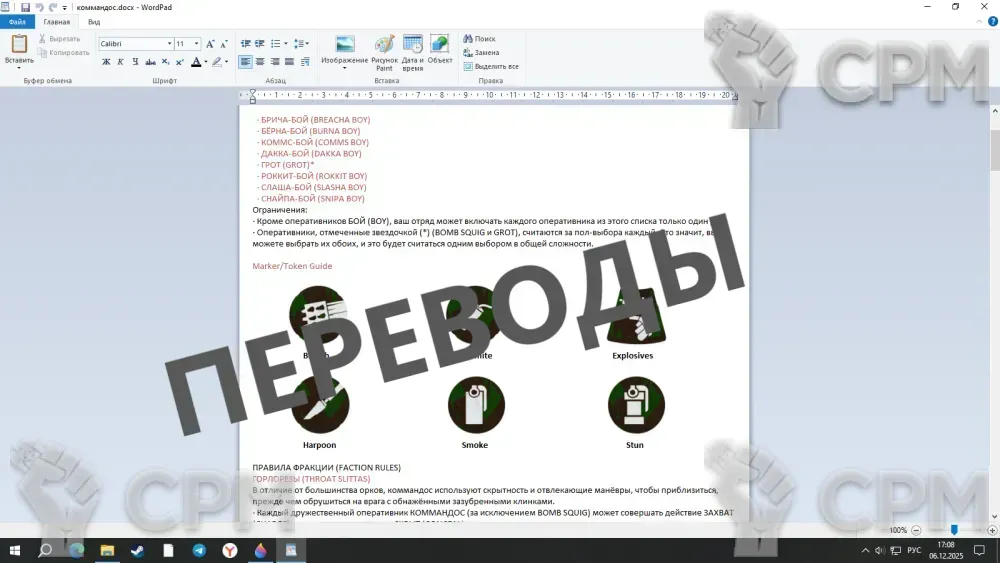Switch to the Вид tab
The height and width of the screenshot is (563, 1000).
[93, 21]
